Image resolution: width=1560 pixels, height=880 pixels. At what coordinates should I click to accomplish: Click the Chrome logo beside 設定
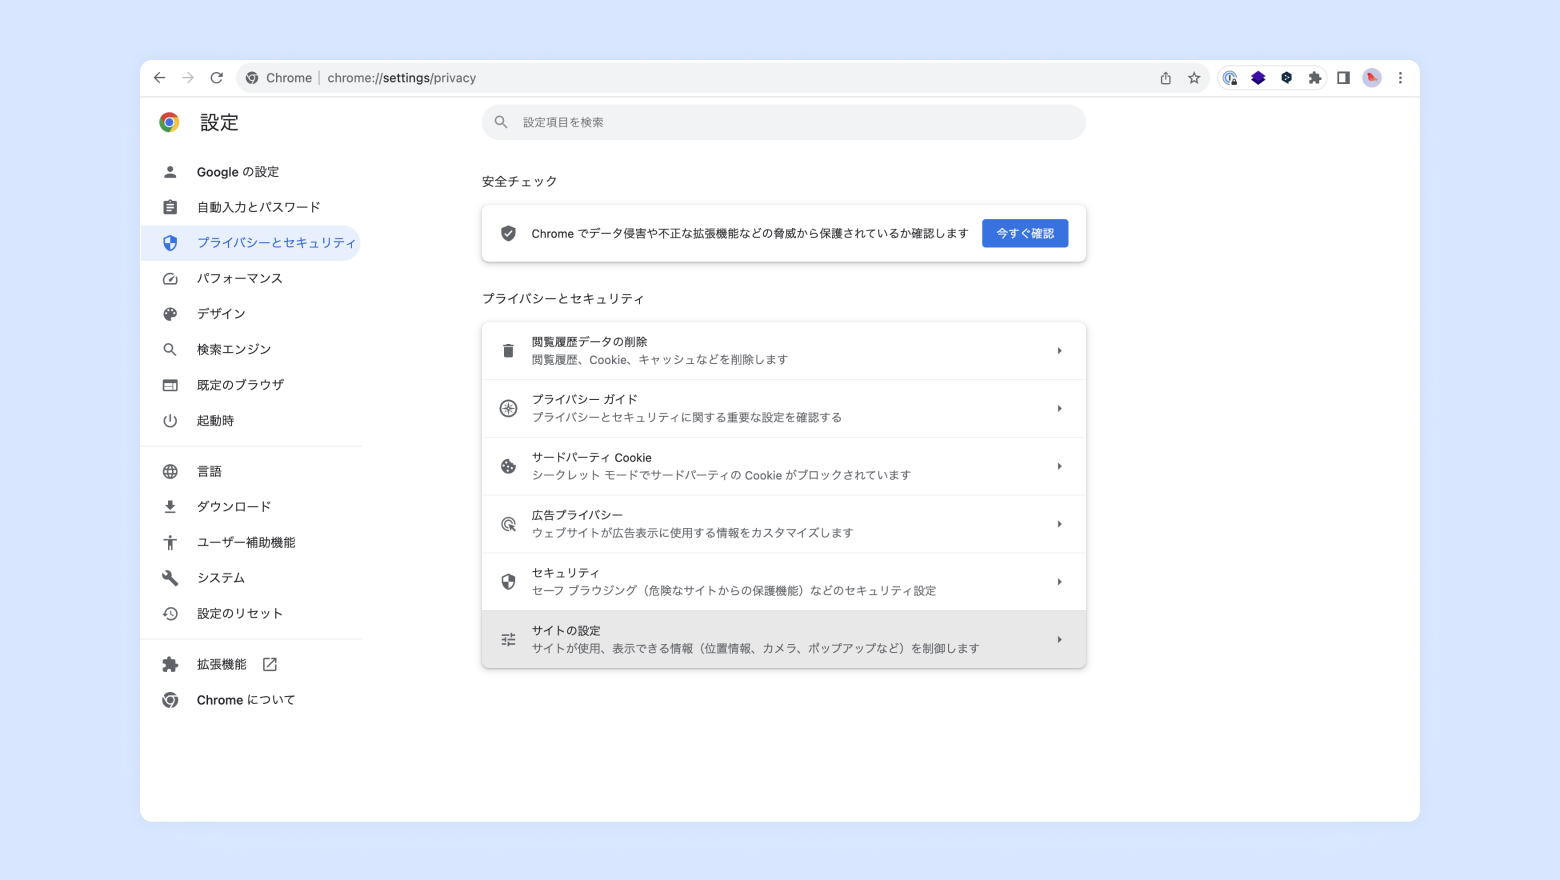click(169, 122)
